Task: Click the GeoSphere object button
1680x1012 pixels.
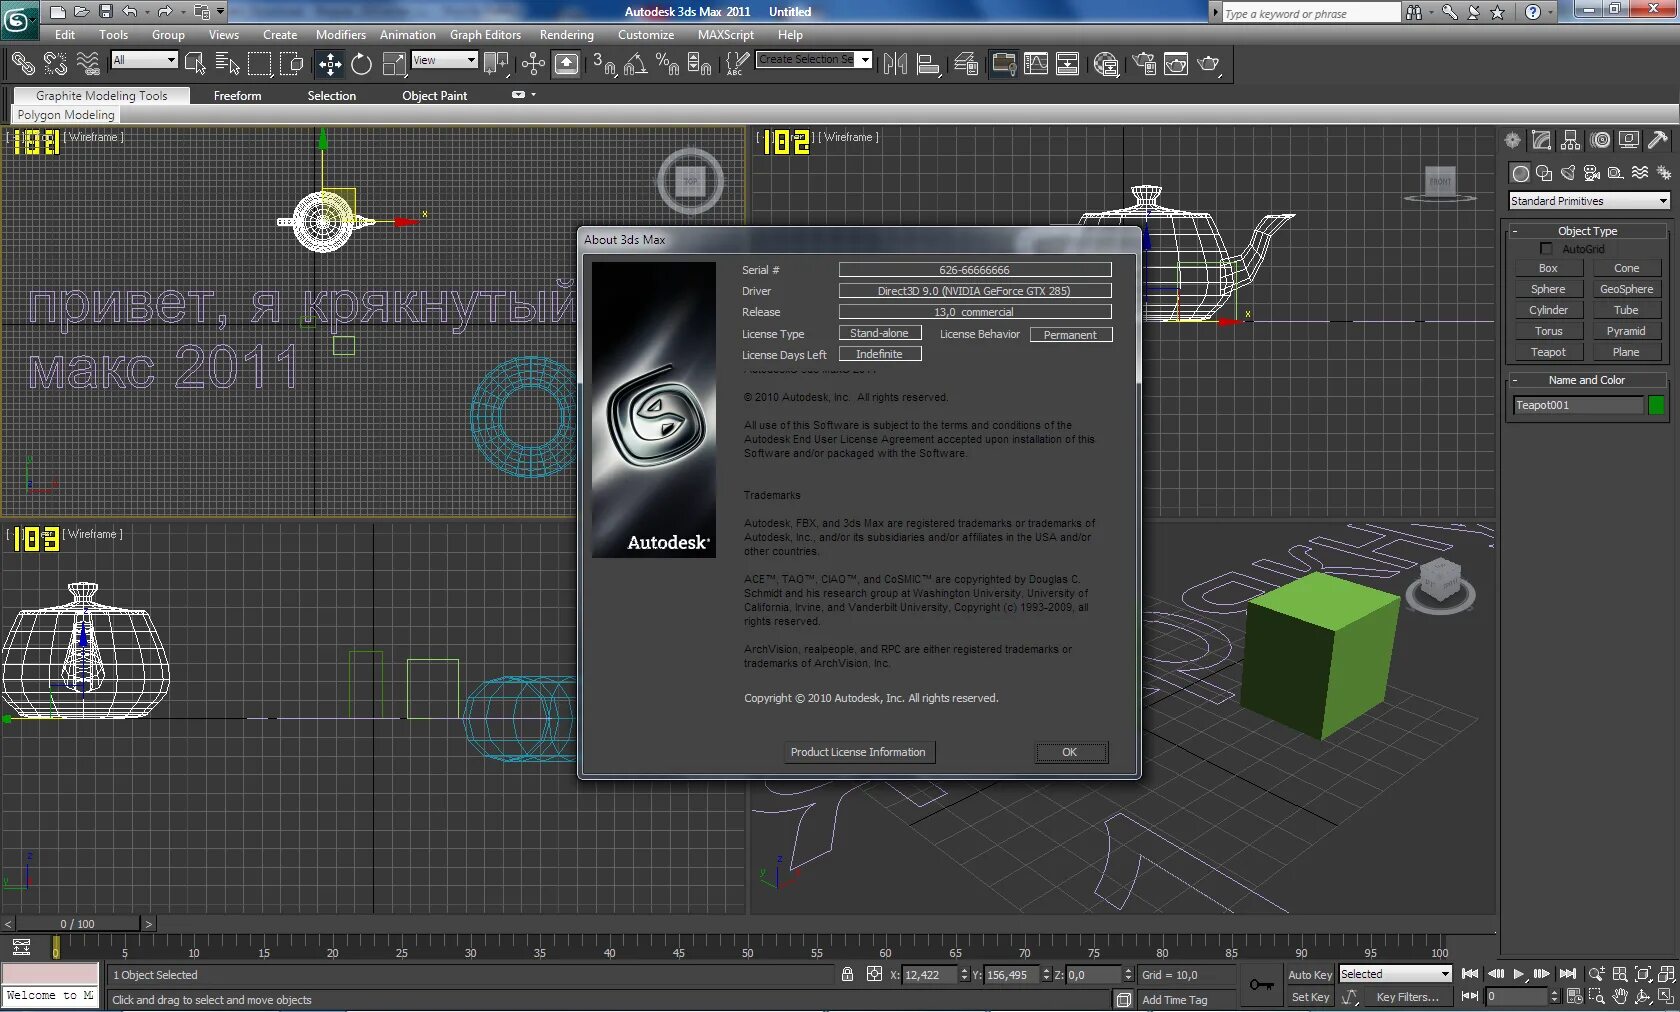Action: pyautogui.click(x=1626, y=289)
